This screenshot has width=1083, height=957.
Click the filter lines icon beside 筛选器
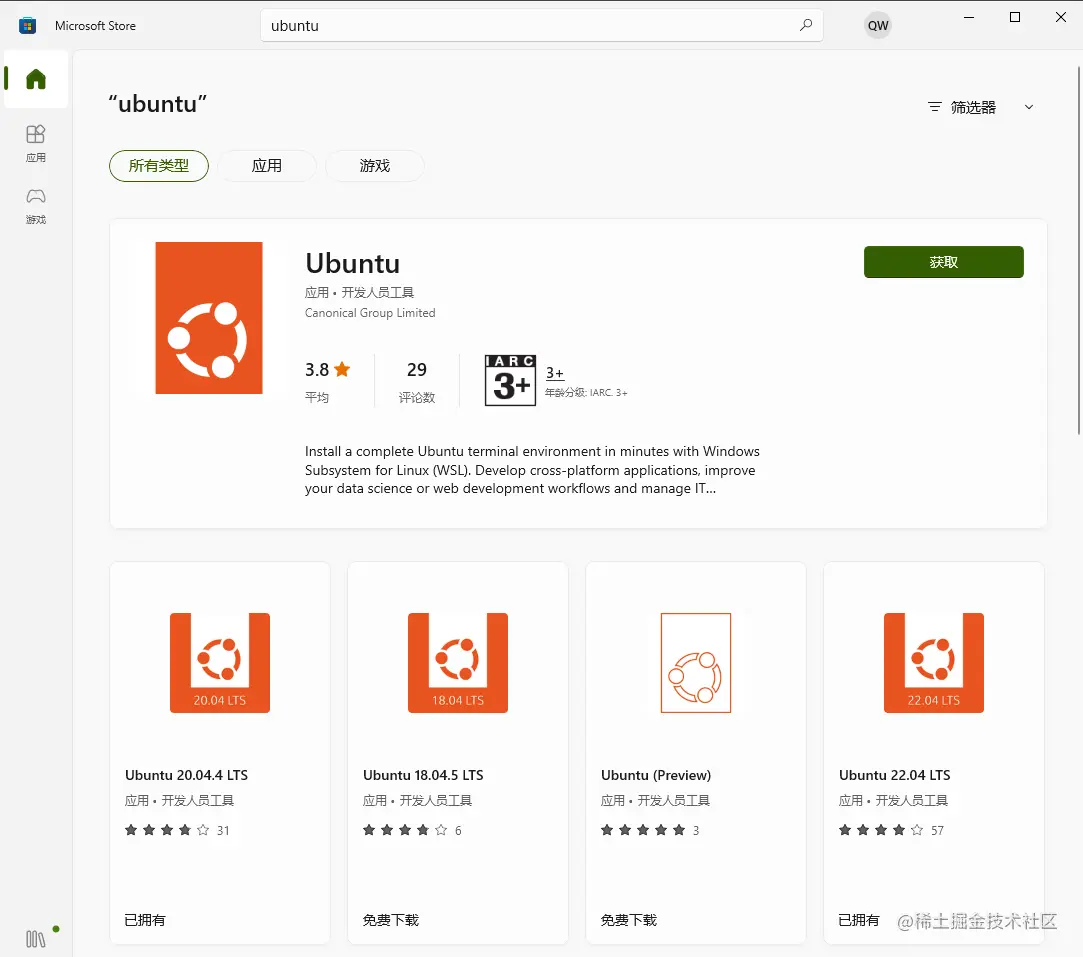[x=935, y=107]
